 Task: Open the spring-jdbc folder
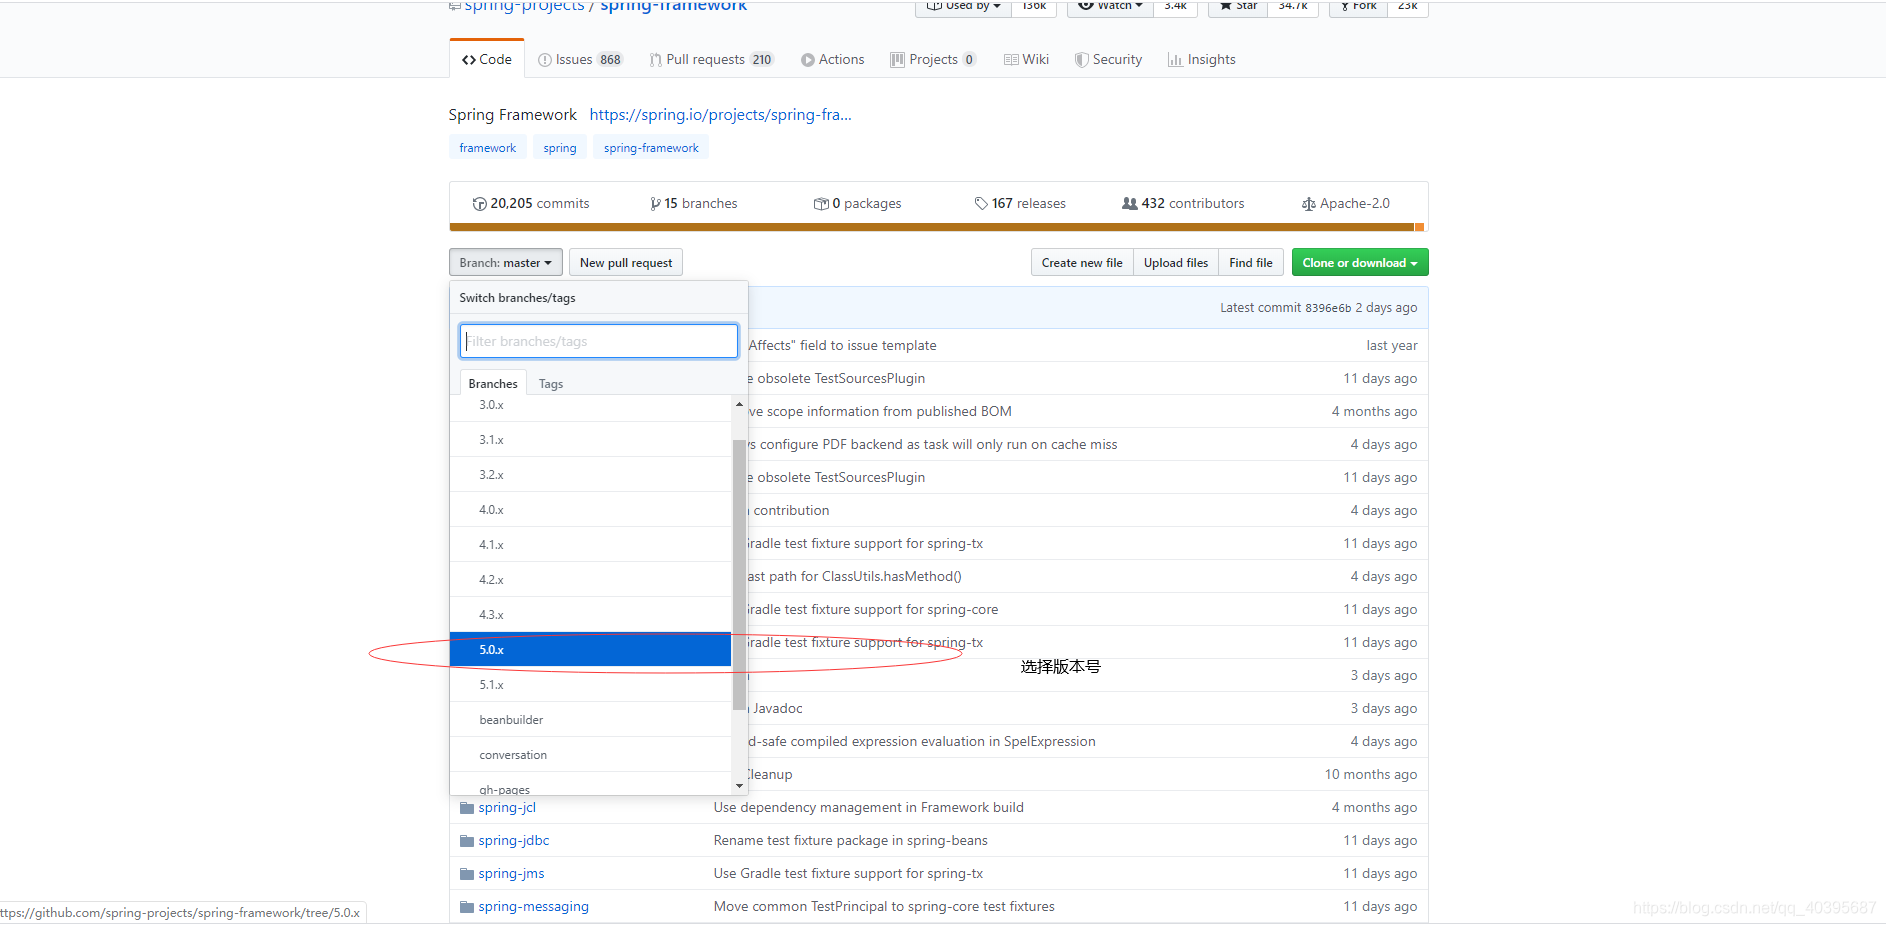(x=514, y=841)
